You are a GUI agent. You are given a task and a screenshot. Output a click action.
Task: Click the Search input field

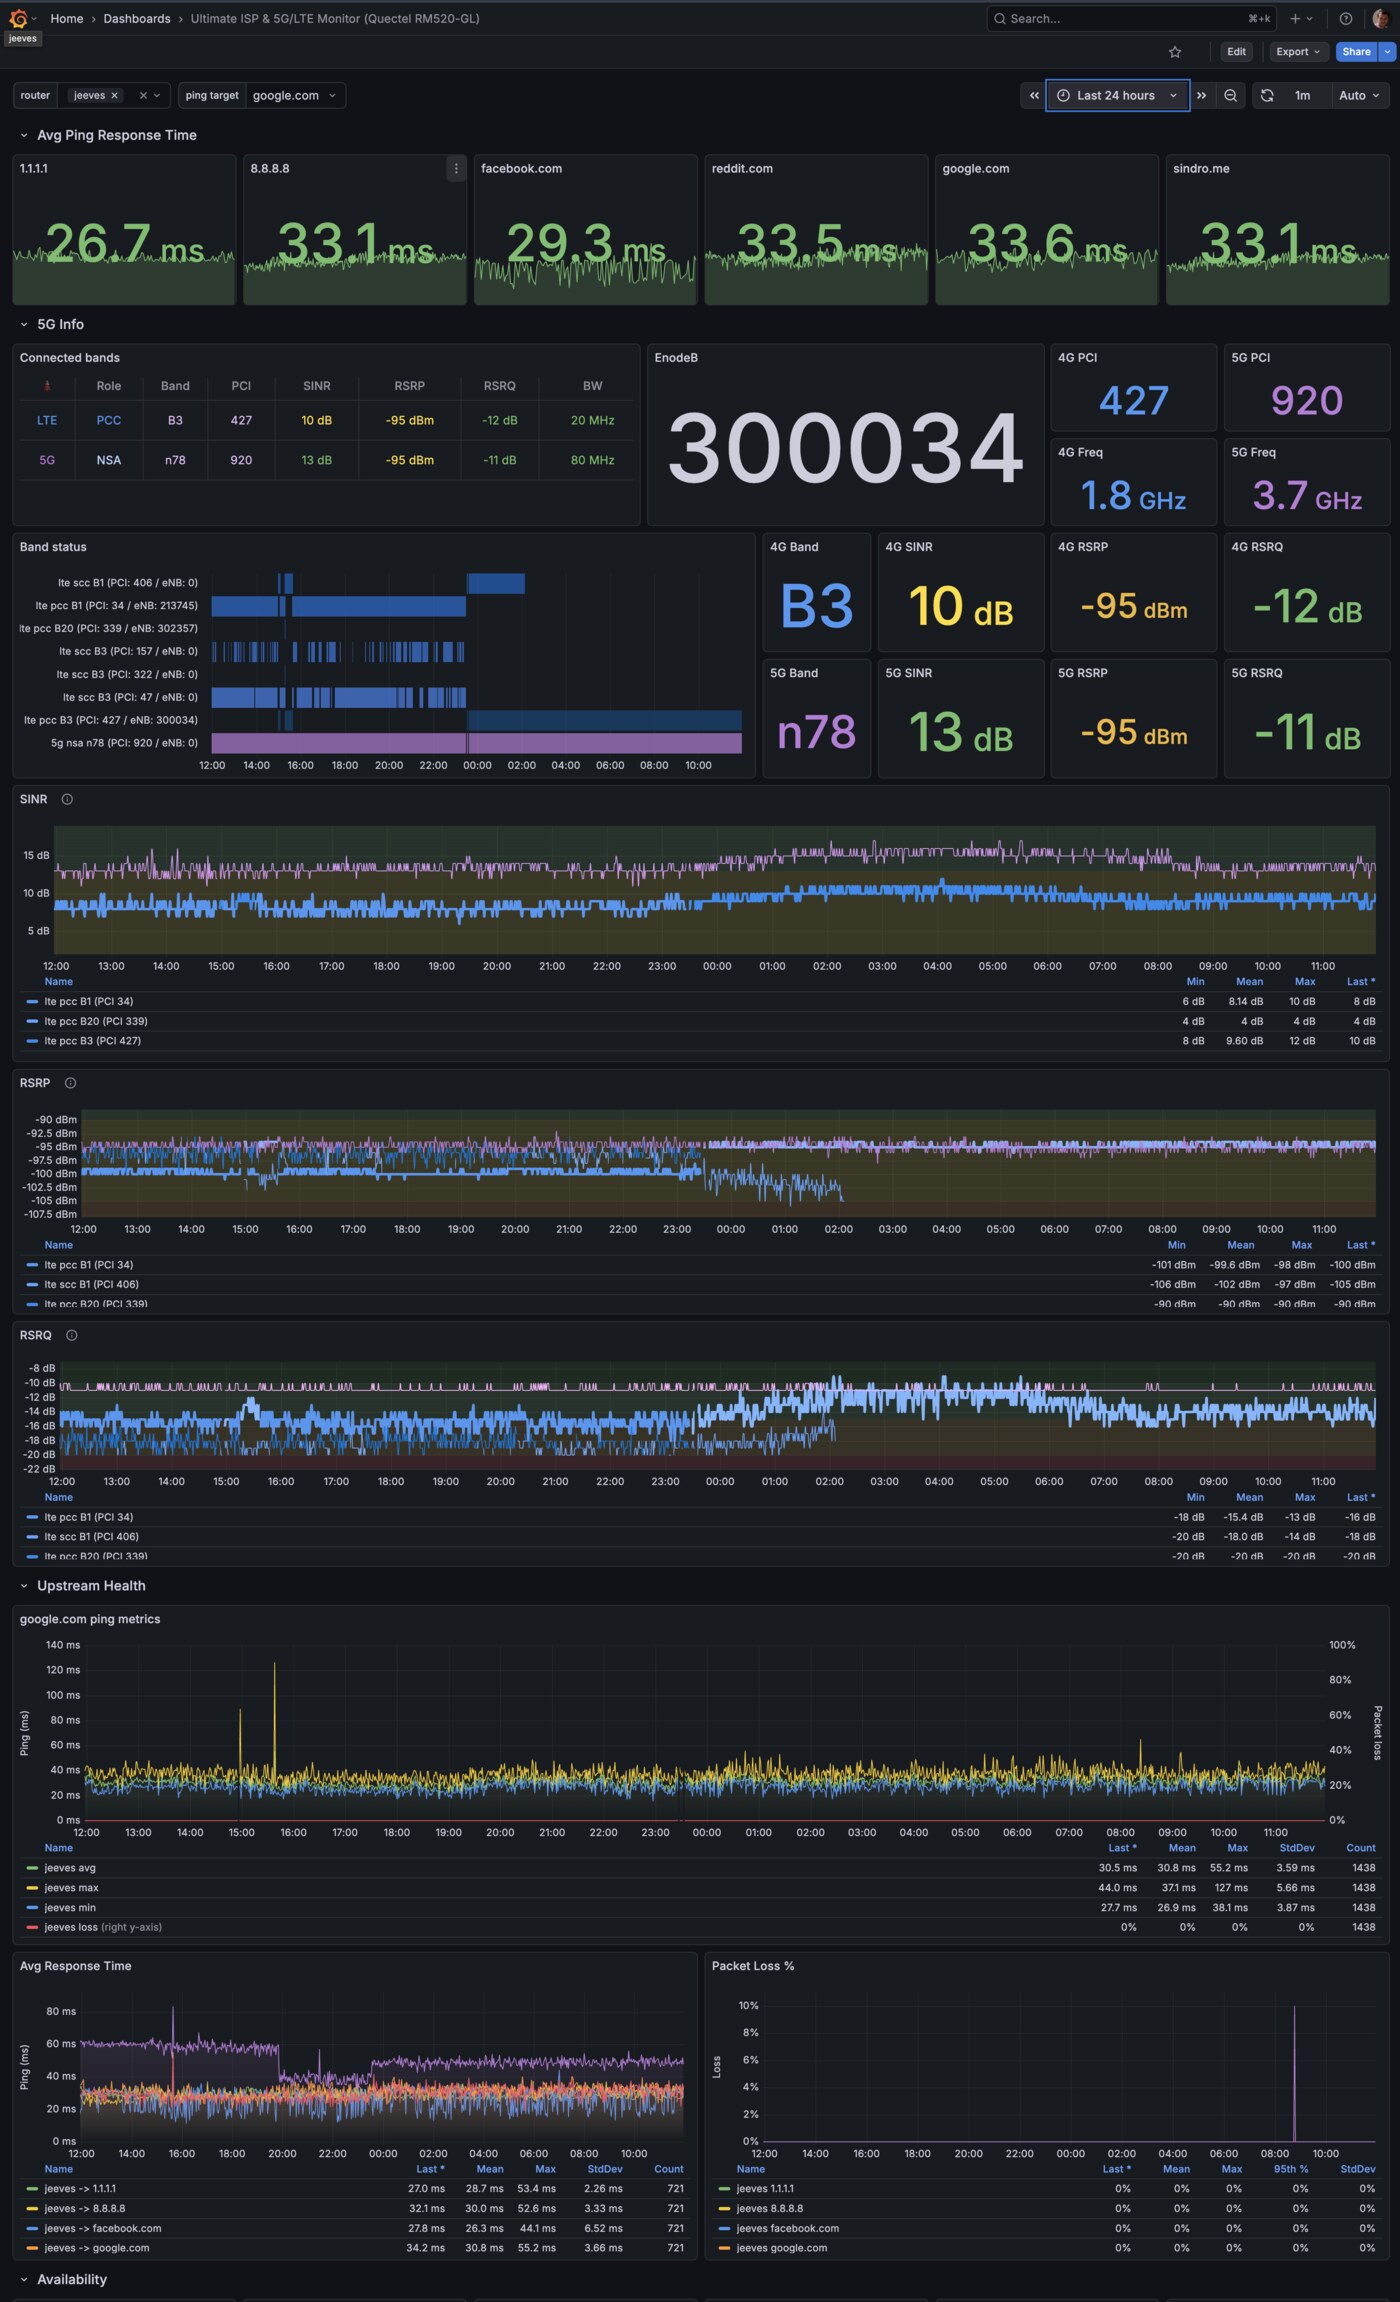(1120, 19)
